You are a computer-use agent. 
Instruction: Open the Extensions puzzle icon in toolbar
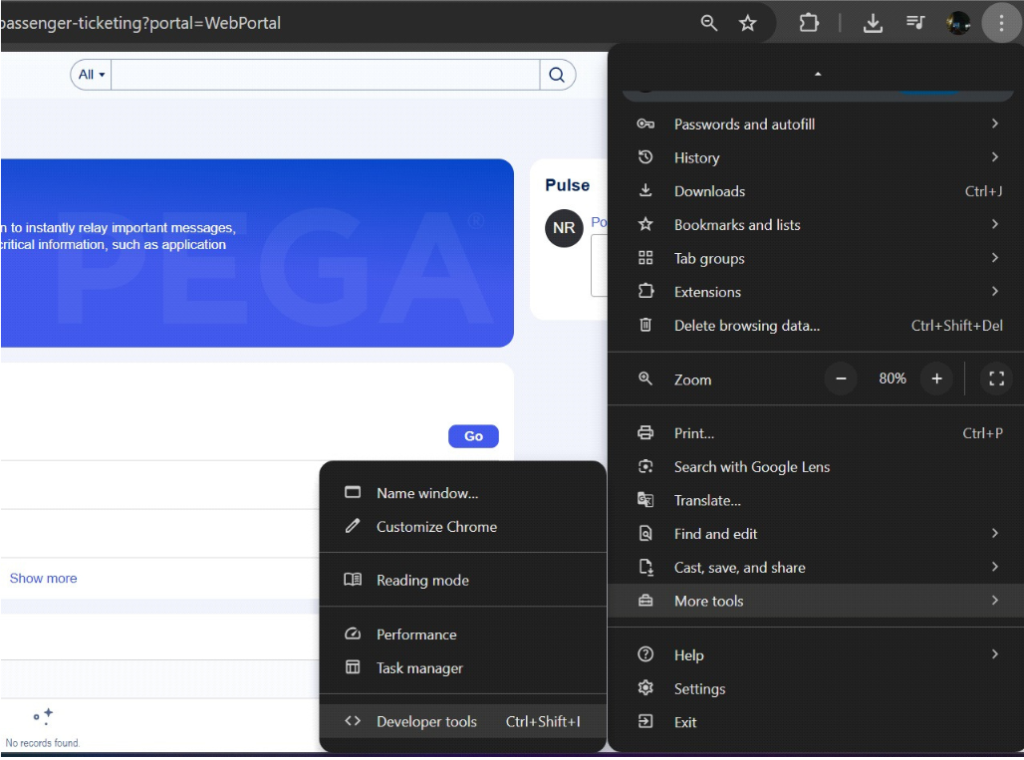809,23
